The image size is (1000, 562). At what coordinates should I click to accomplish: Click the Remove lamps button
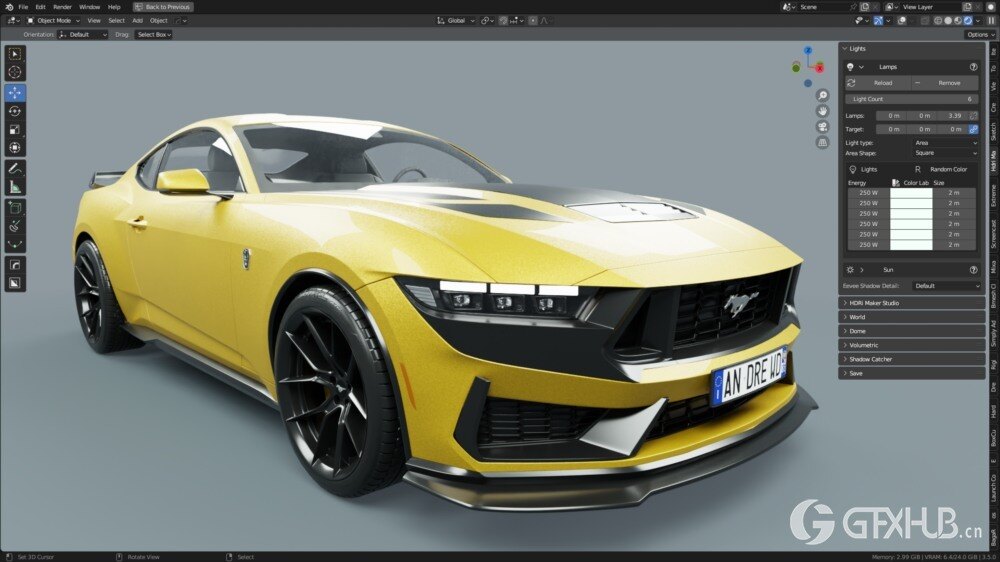pos(945,83)
